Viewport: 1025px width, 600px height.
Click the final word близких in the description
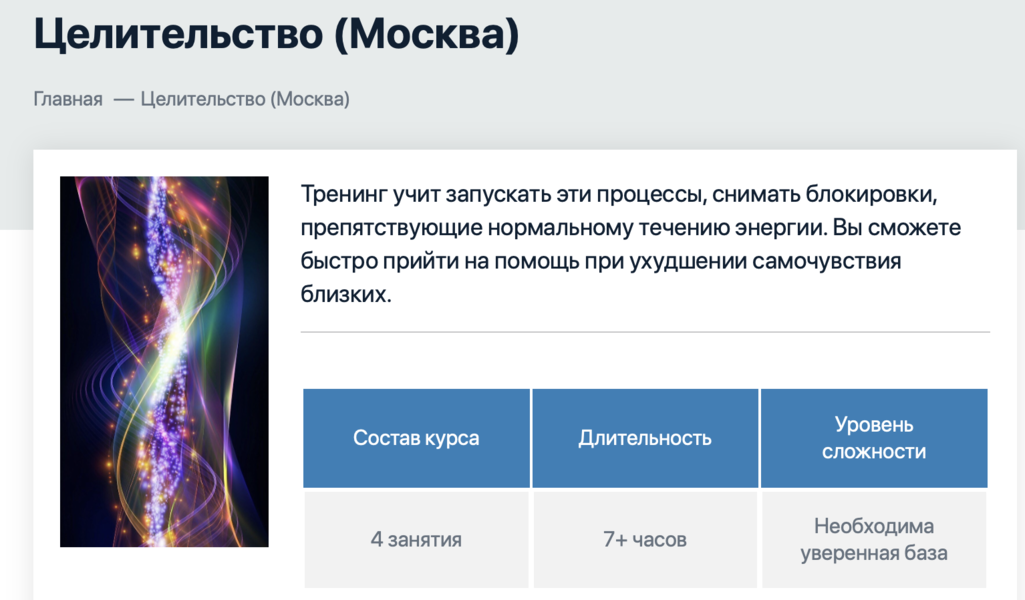344,296
